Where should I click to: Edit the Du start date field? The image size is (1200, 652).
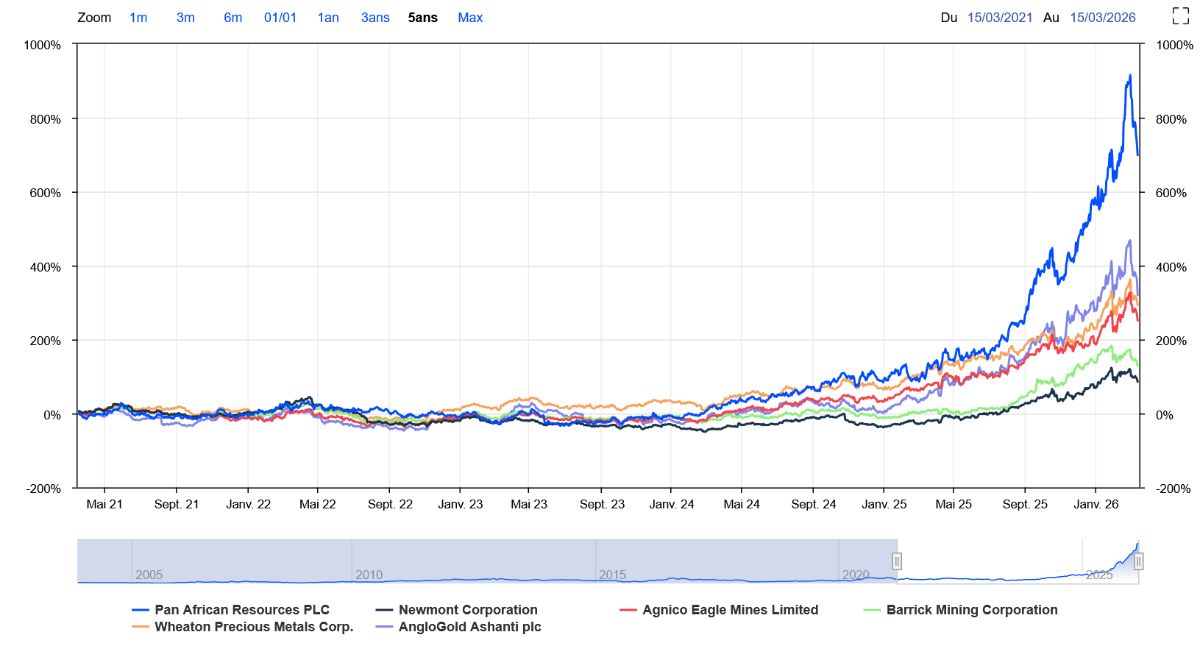coord(1001,17)
